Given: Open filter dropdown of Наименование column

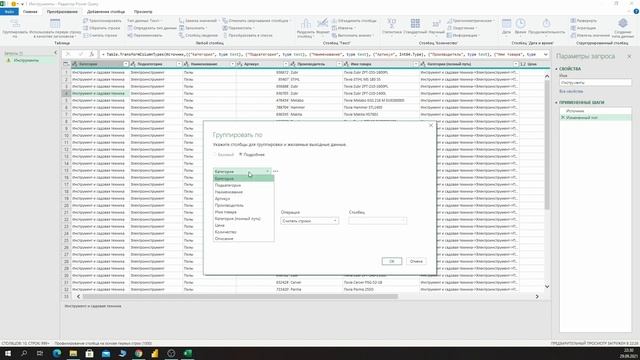Looking at the screenshot, I should point(232,64).
